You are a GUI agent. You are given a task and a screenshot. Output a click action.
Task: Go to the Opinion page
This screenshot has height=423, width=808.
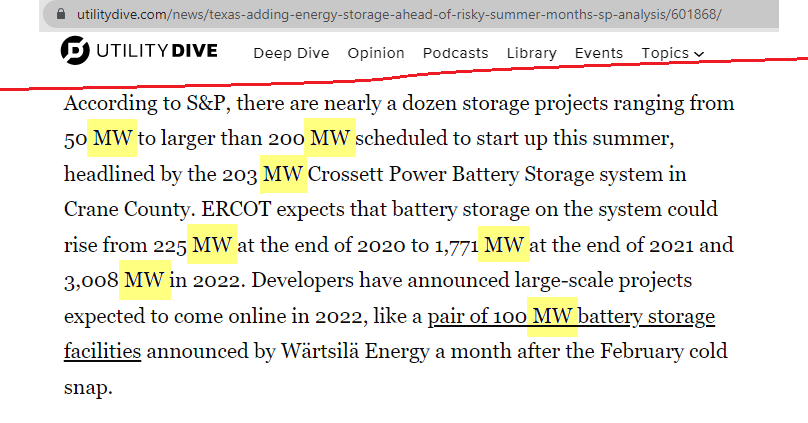point(376,53)
